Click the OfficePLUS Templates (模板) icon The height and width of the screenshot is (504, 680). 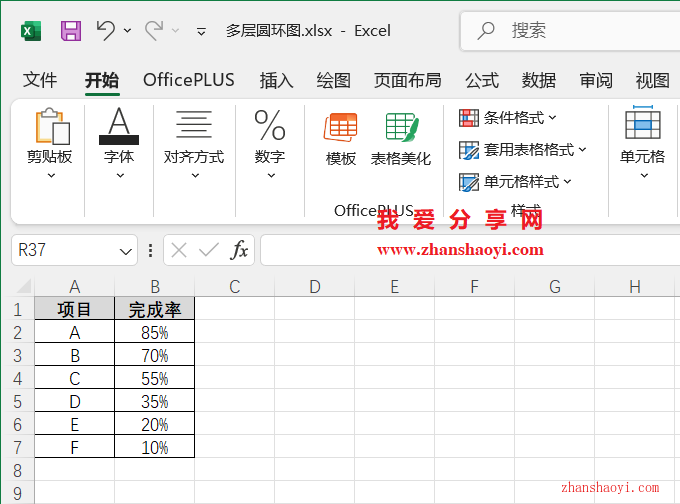pyautogui.click(x=341, y=140)
